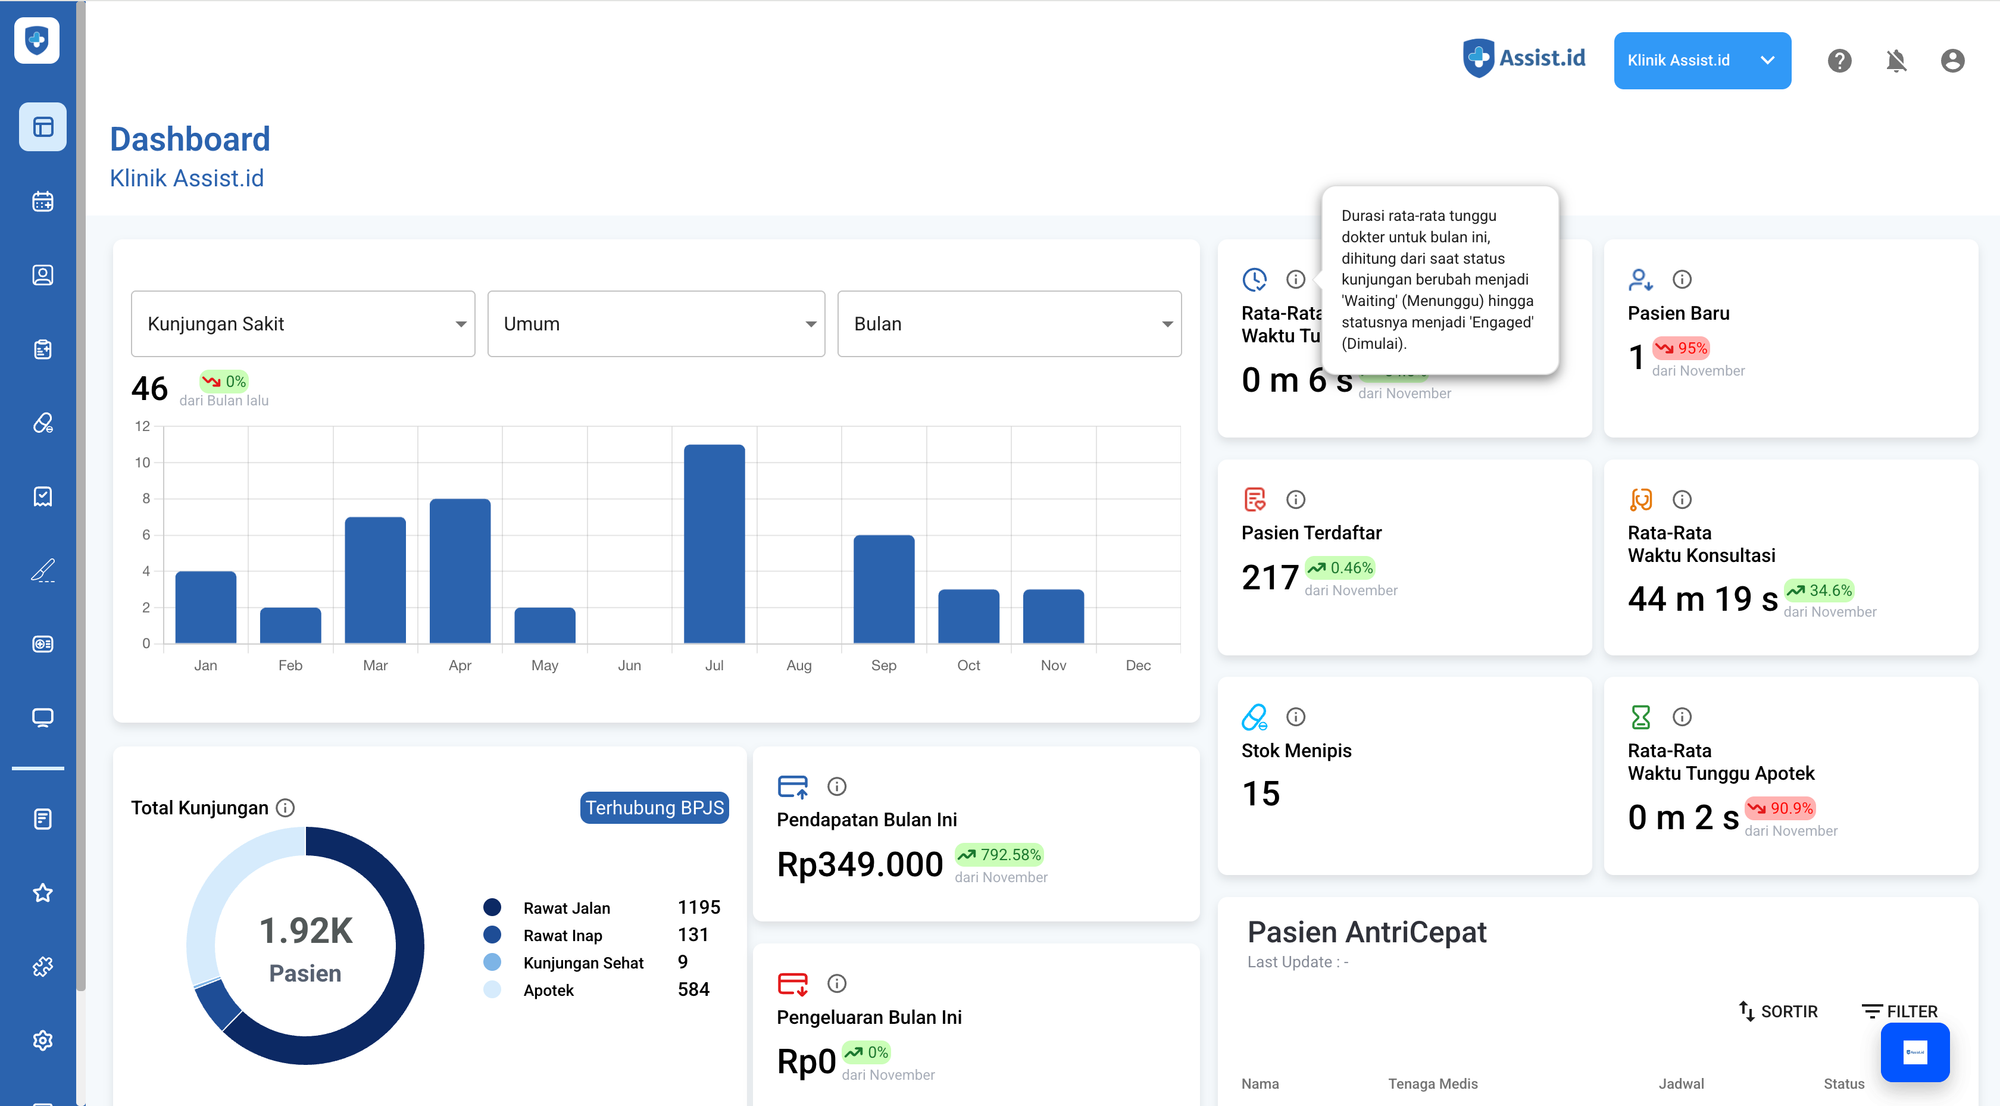Click the FILTER button in Pasien AntriCepat
This screenshot has height=1106, width=2000.
[1899, 1011]
